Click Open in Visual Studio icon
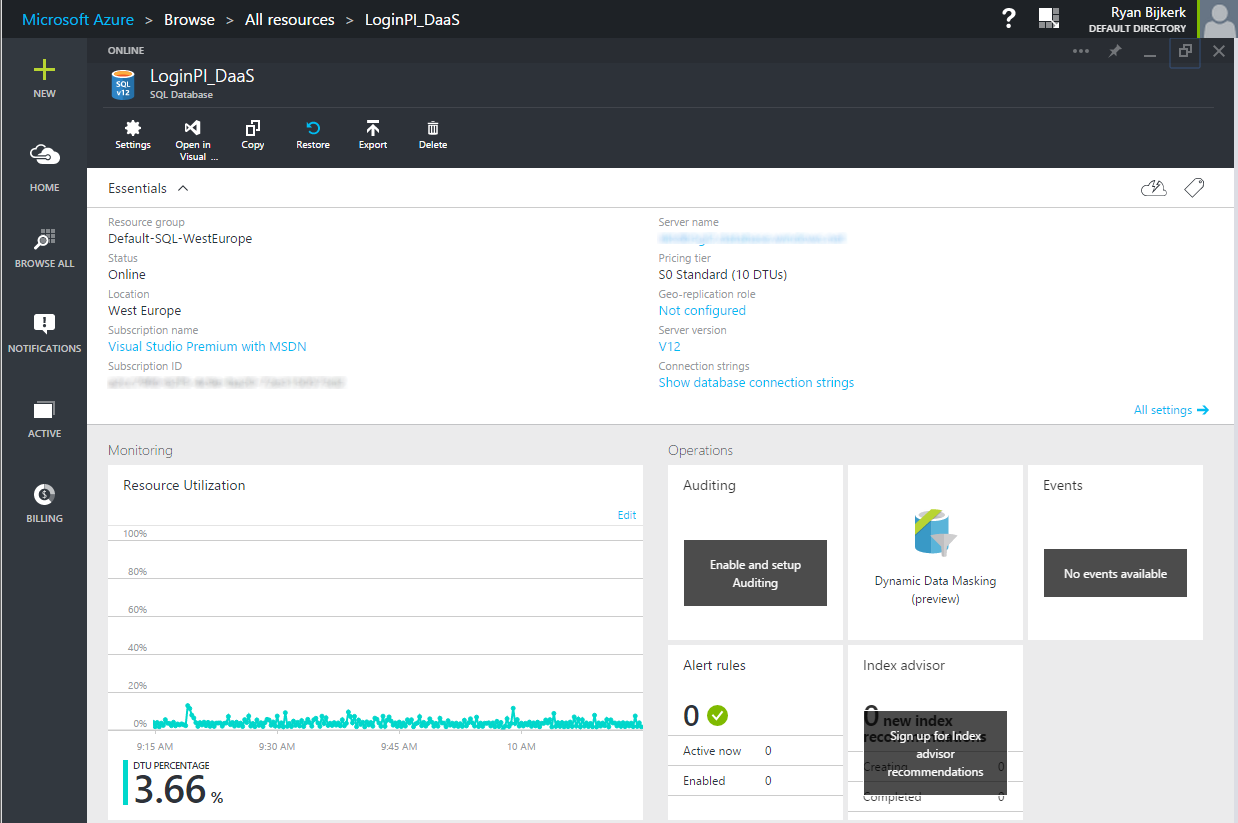This screenshot has height=823, width=1238. (x=193, y=128)
